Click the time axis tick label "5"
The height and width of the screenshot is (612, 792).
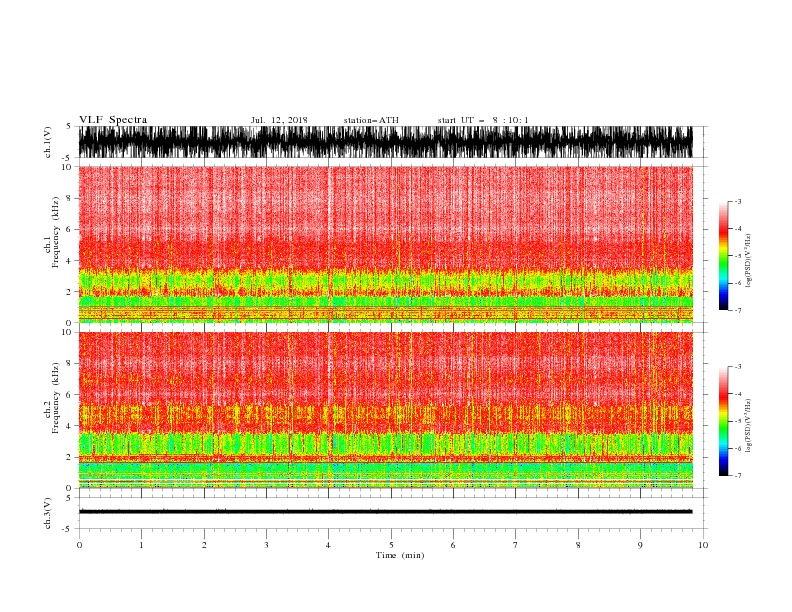click(x=391, y=545)
